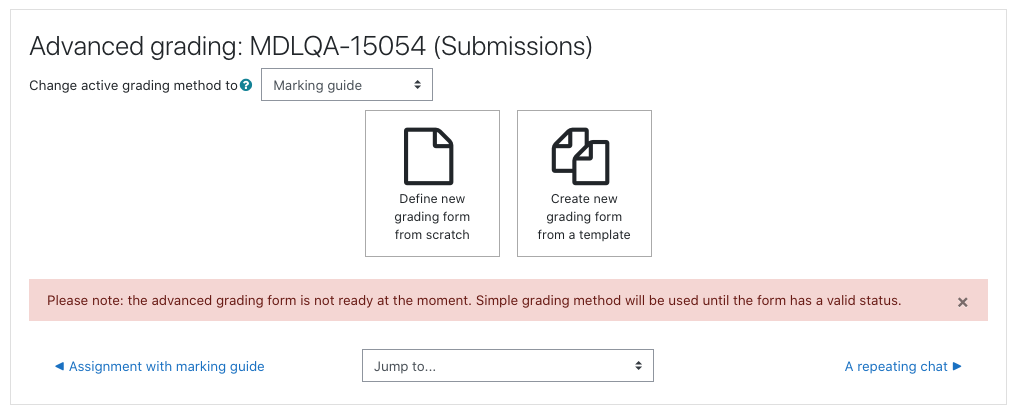The image size is (1015, 410).
Task: Navigate to A repeating chat activity
Action: click(x=896, y=367)
